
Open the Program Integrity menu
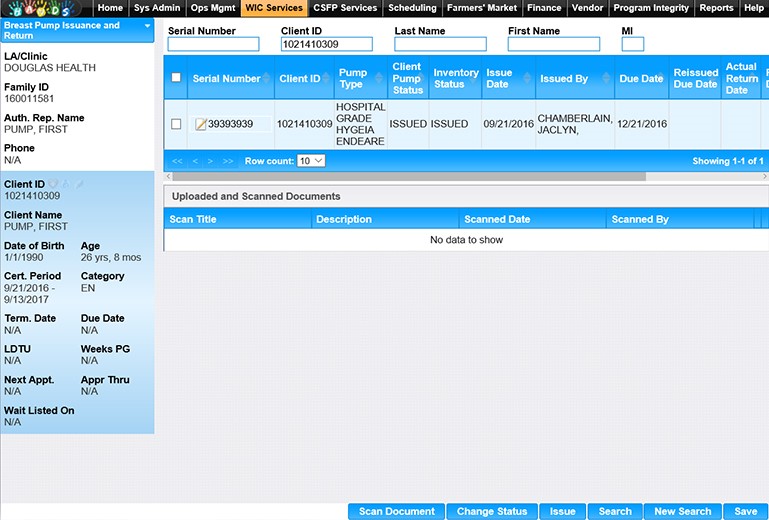[651, 8]
